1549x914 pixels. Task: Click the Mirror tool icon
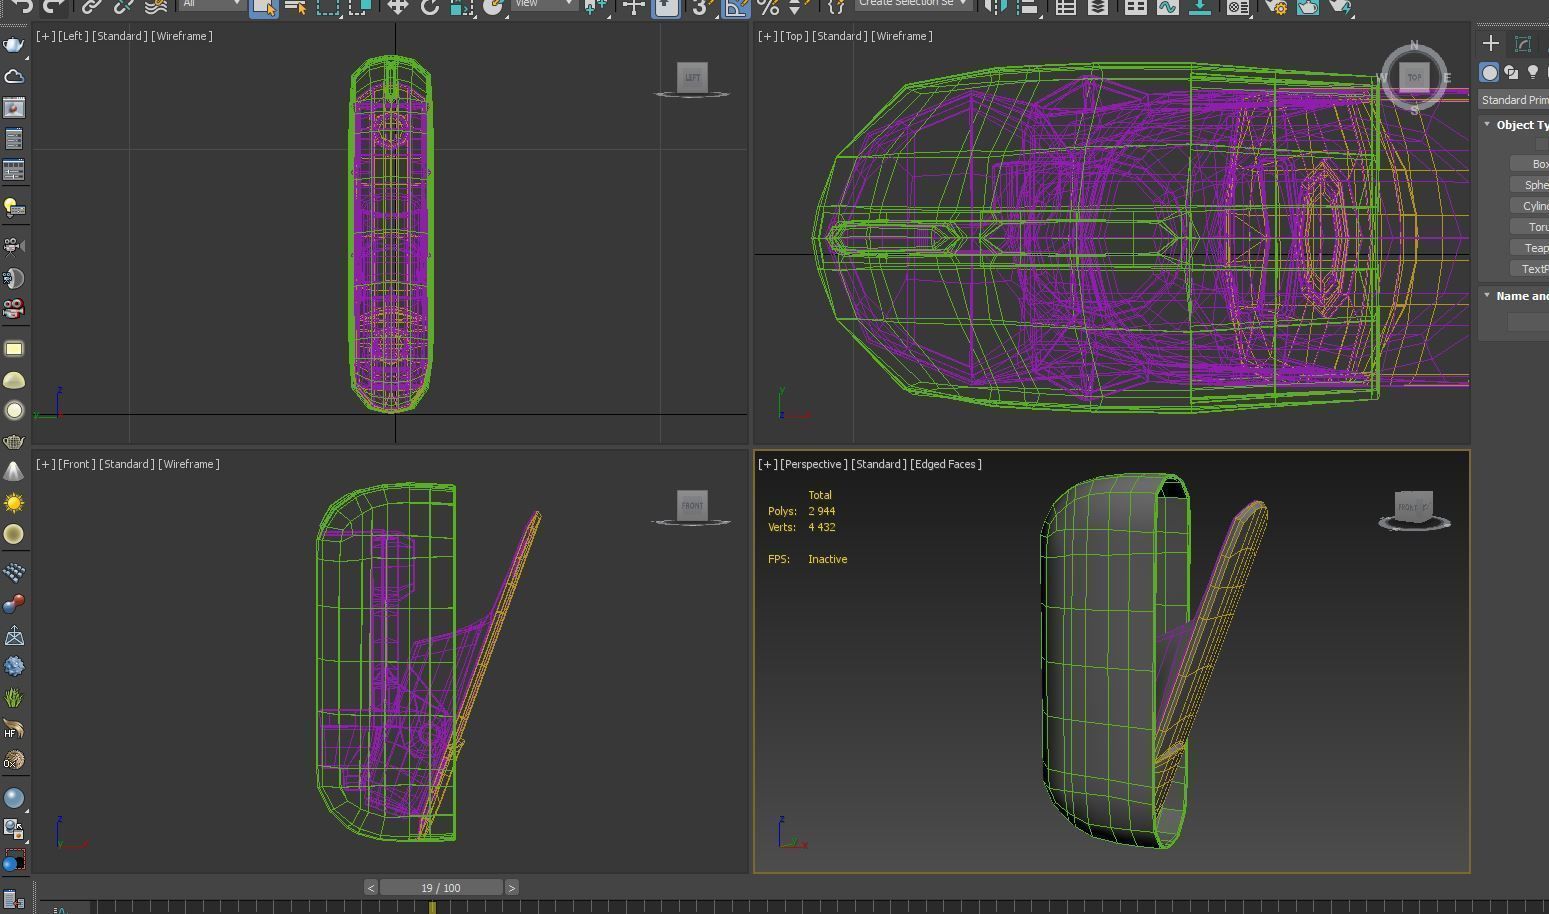(x=996, y=6)
